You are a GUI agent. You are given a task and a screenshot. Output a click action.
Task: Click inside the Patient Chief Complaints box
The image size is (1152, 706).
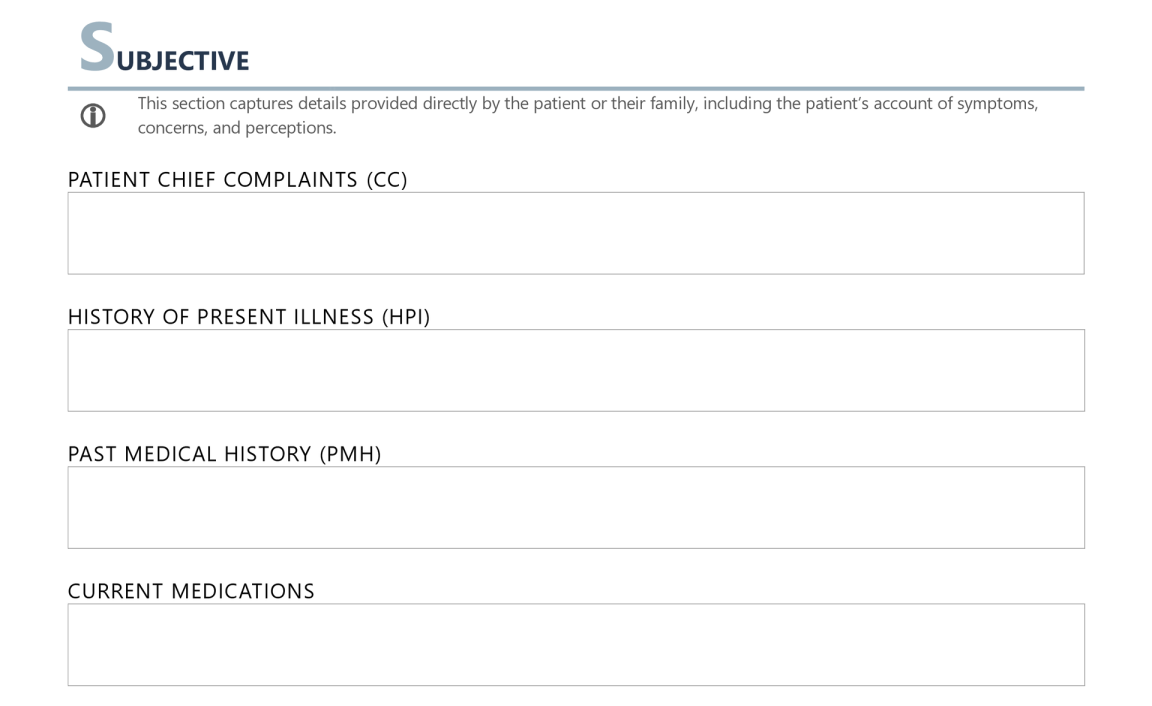coord(575,233)
